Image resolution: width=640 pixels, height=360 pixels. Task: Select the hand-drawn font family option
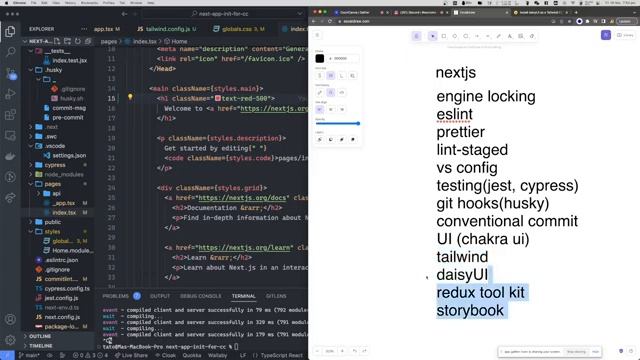[320, 93]
